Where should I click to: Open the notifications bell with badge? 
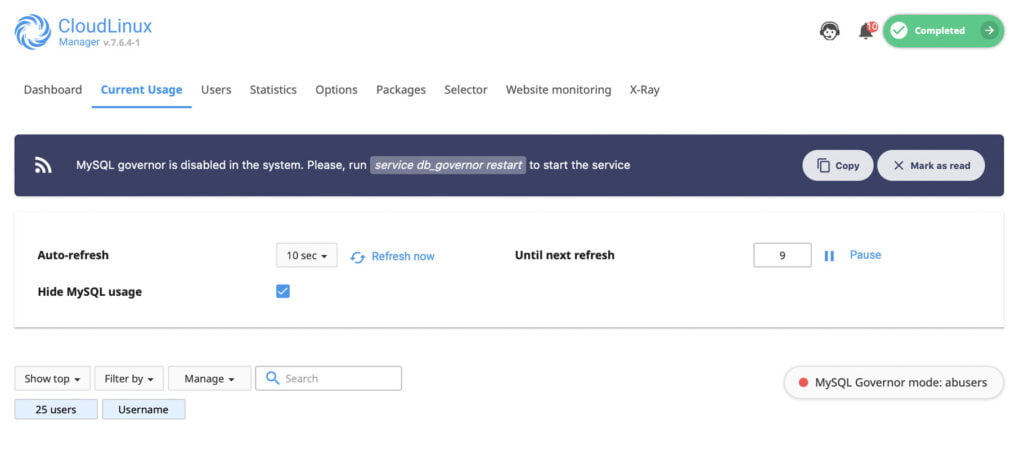click(x=867, y=30)
